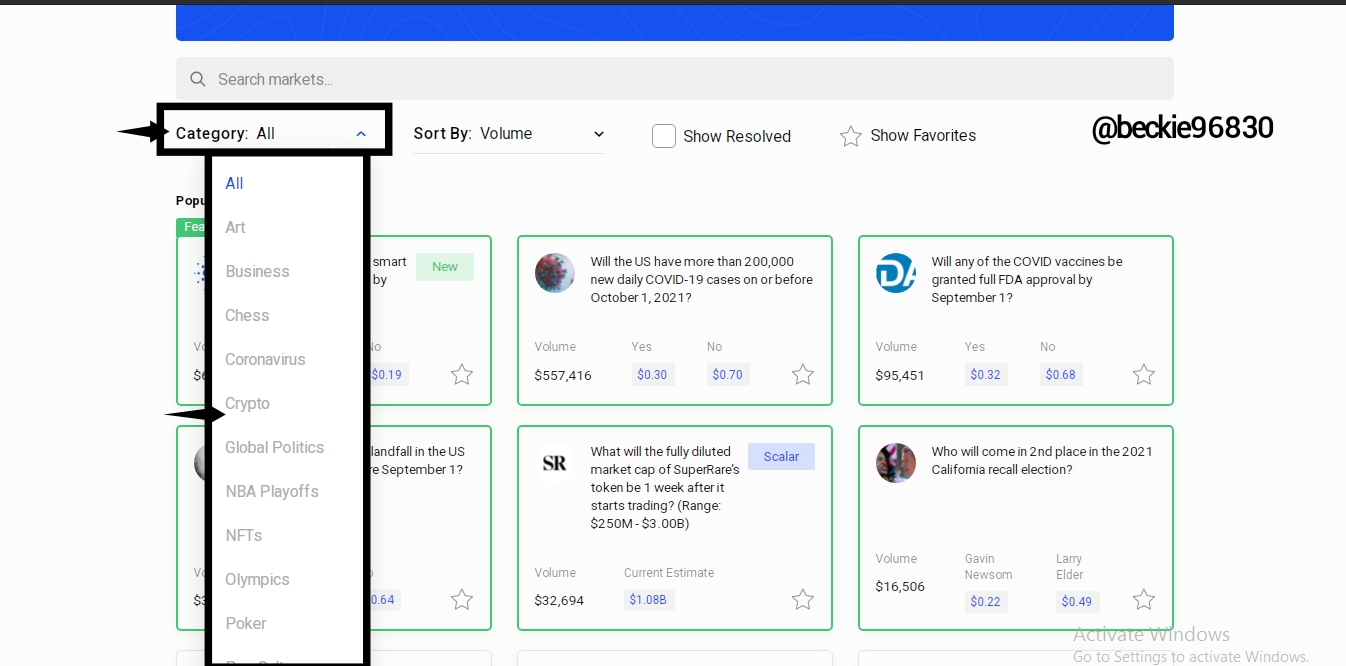Pick the Chess category
The height and width of the screenshot is (666, 1346).
point(247,315)
